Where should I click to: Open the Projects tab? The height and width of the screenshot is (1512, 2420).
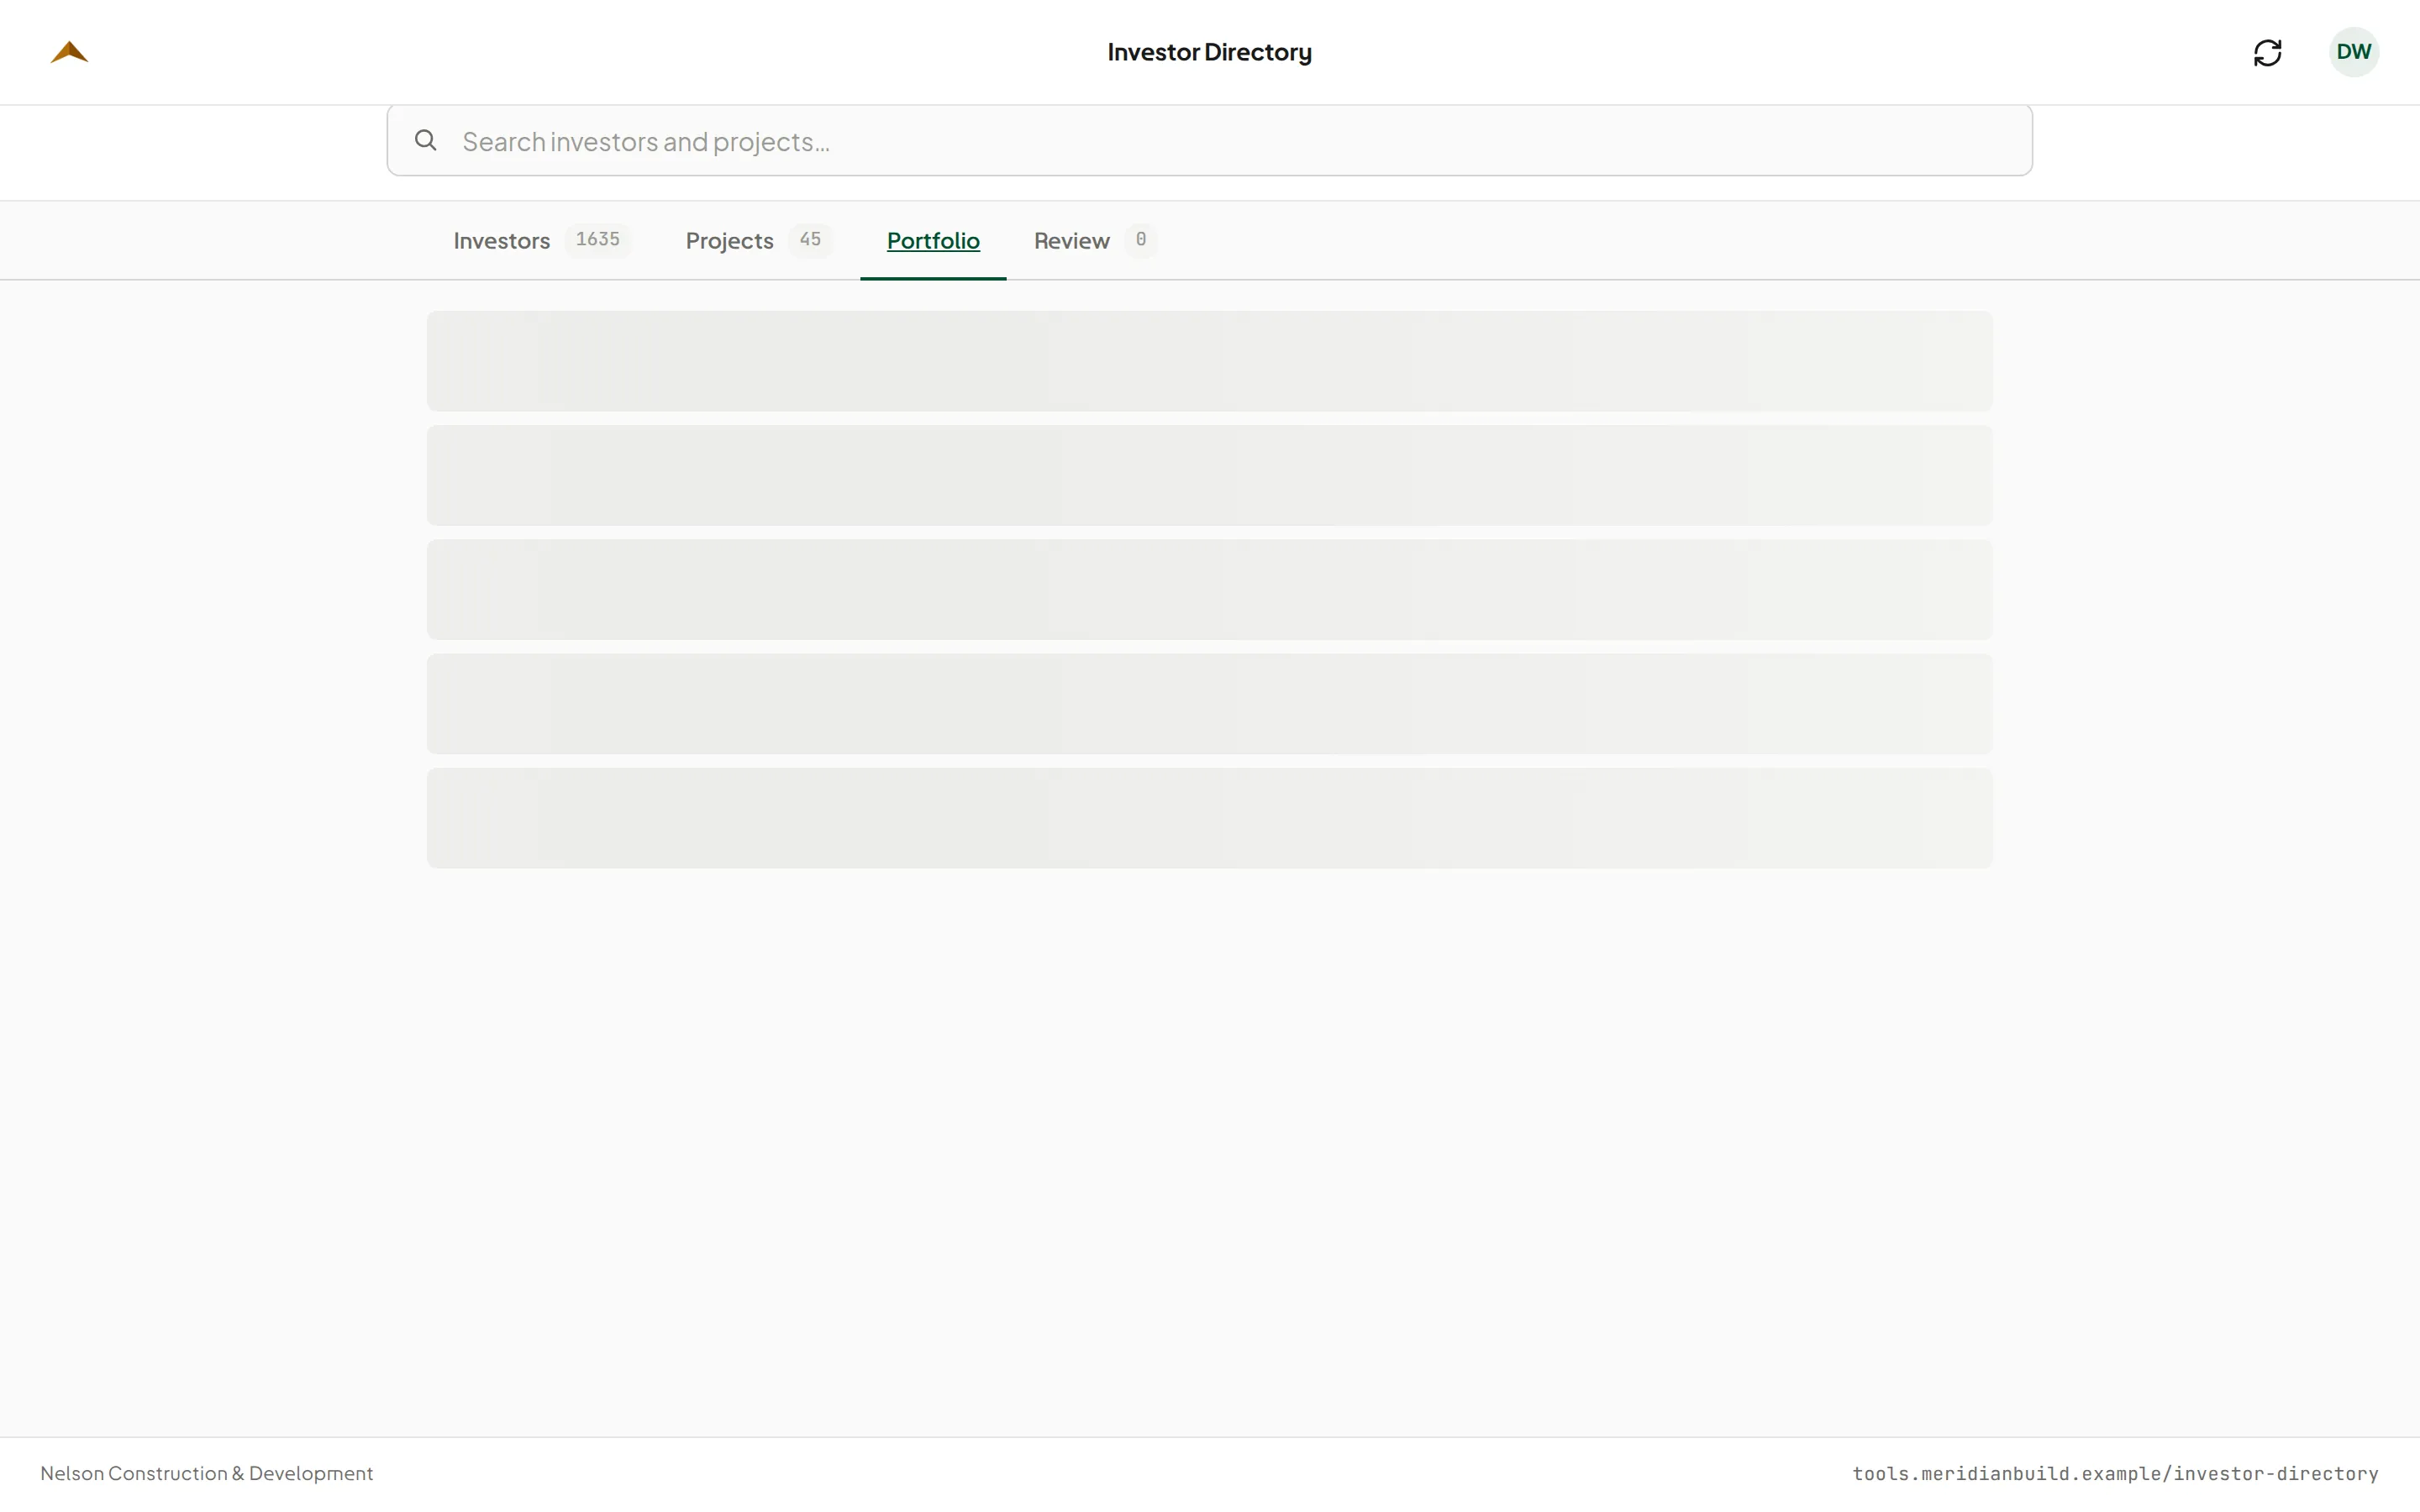click(x=729, y=241)
